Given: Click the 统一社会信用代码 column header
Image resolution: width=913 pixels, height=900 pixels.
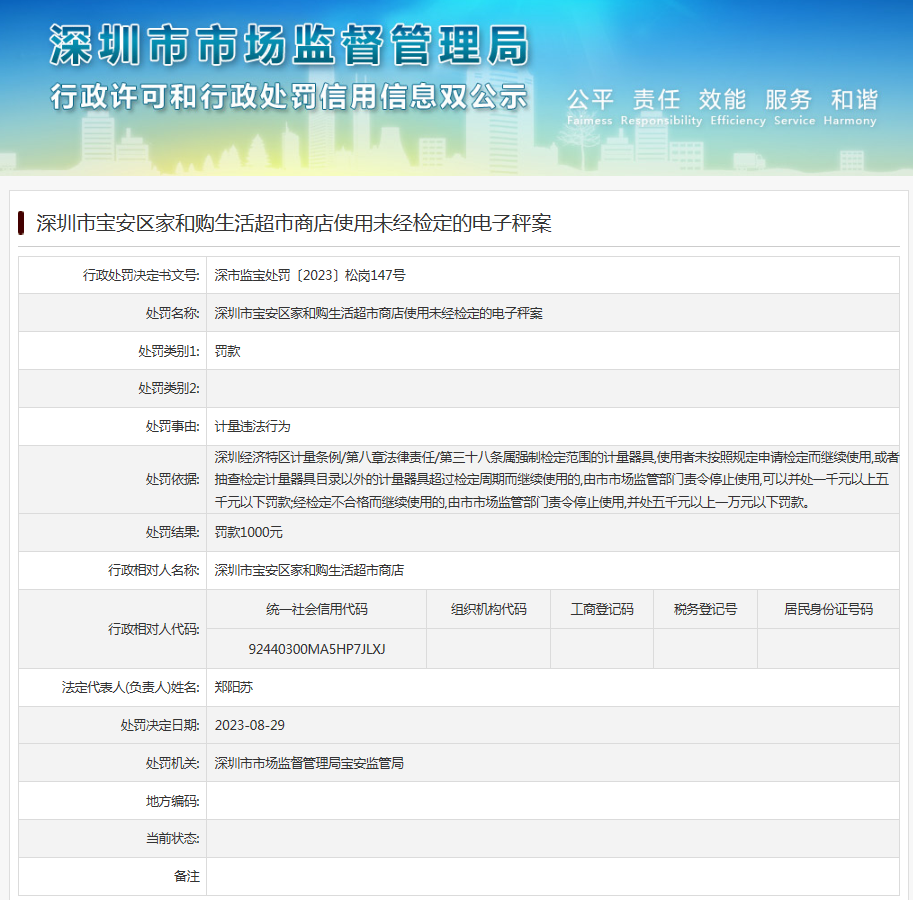Looking at the screenshot, I should tap(317, 610).
